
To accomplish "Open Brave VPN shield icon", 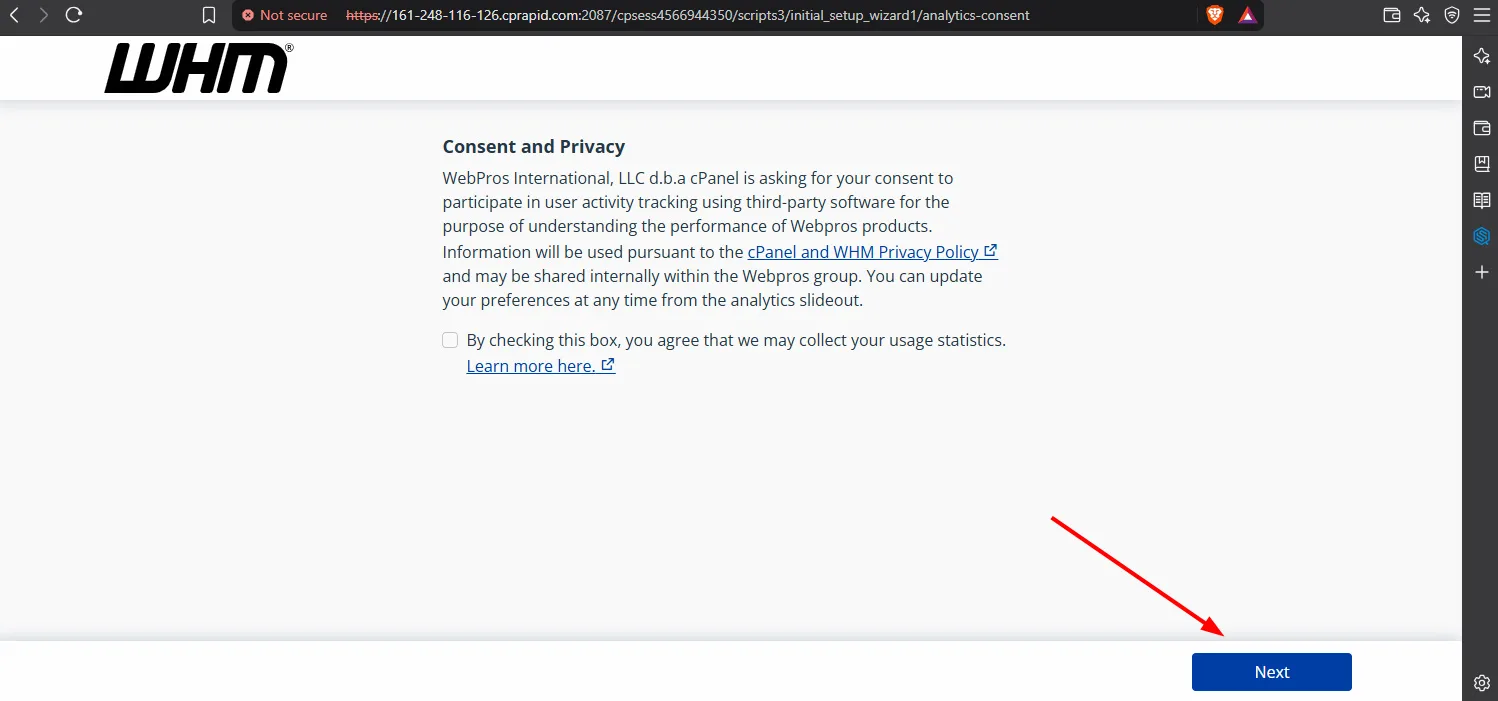I will point(1452,15).
